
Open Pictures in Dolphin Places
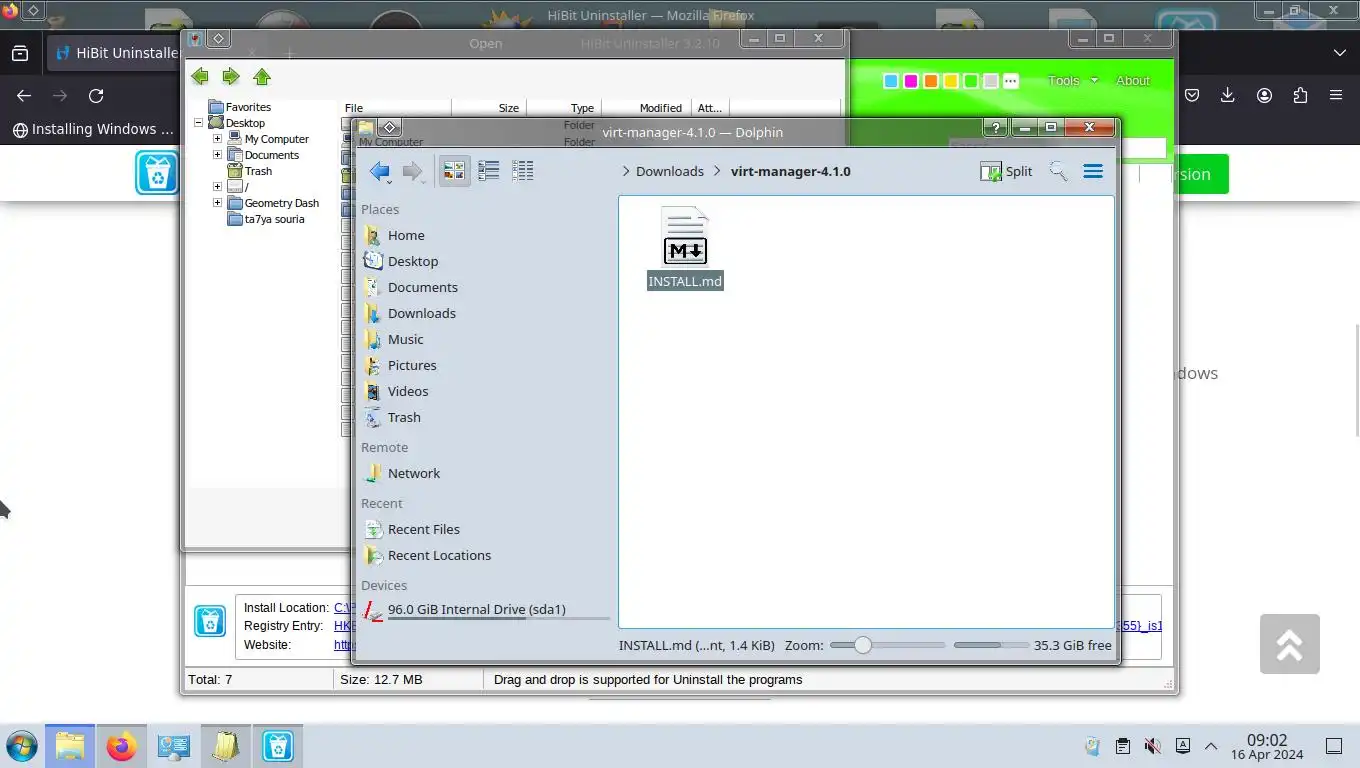pyautogui.click(x=412, y=365)
